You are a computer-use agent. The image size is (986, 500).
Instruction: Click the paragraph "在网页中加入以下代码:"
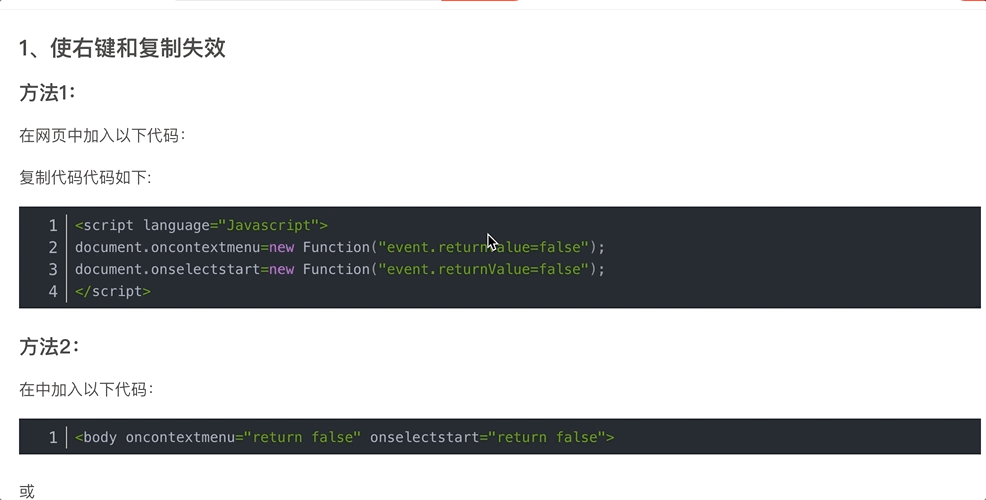click(102, 135)
